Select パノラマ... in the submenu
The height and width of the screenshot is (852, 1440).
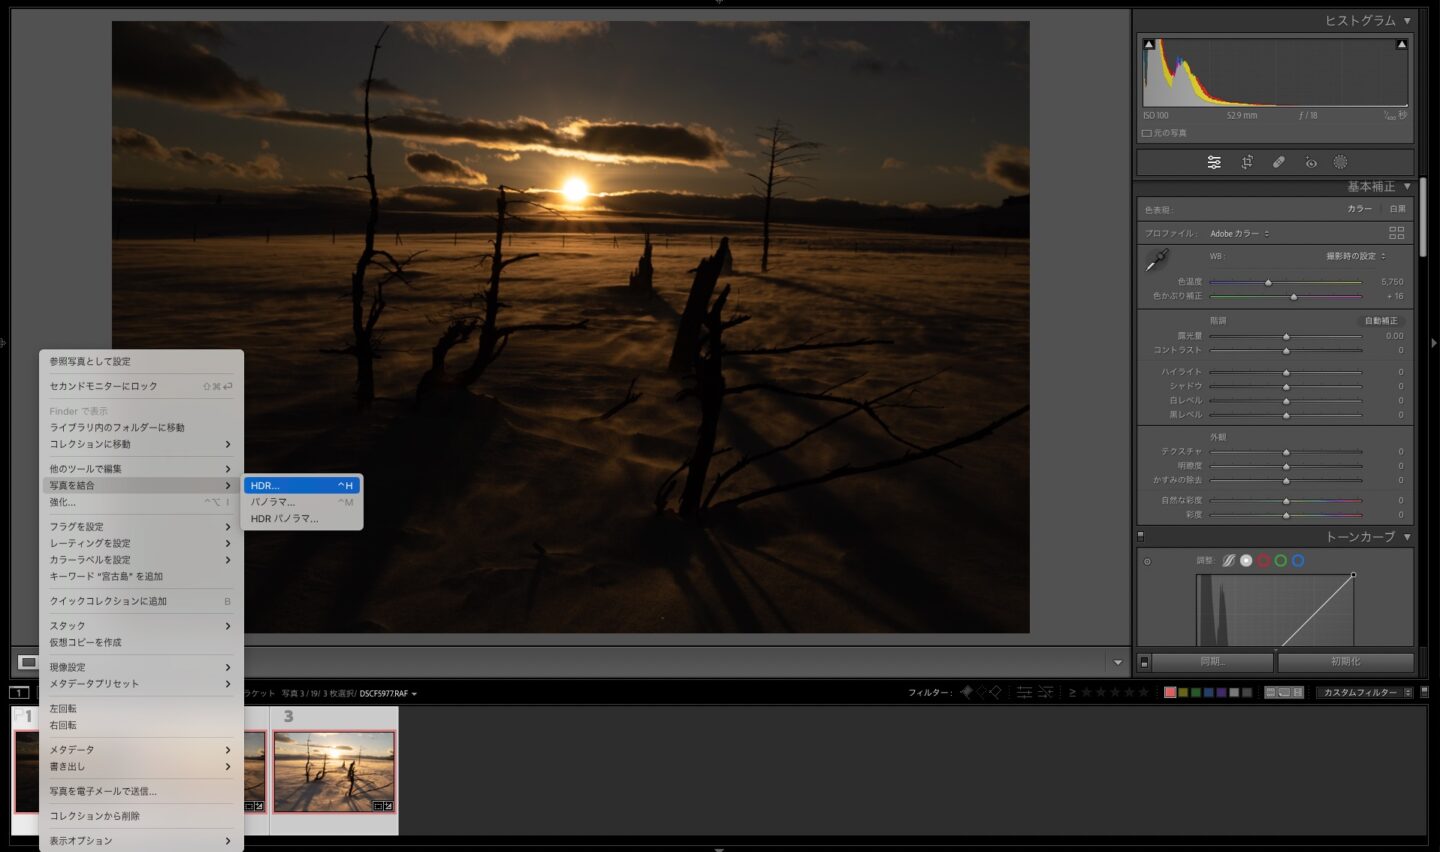pyautogui.click(x=301, y=502)
